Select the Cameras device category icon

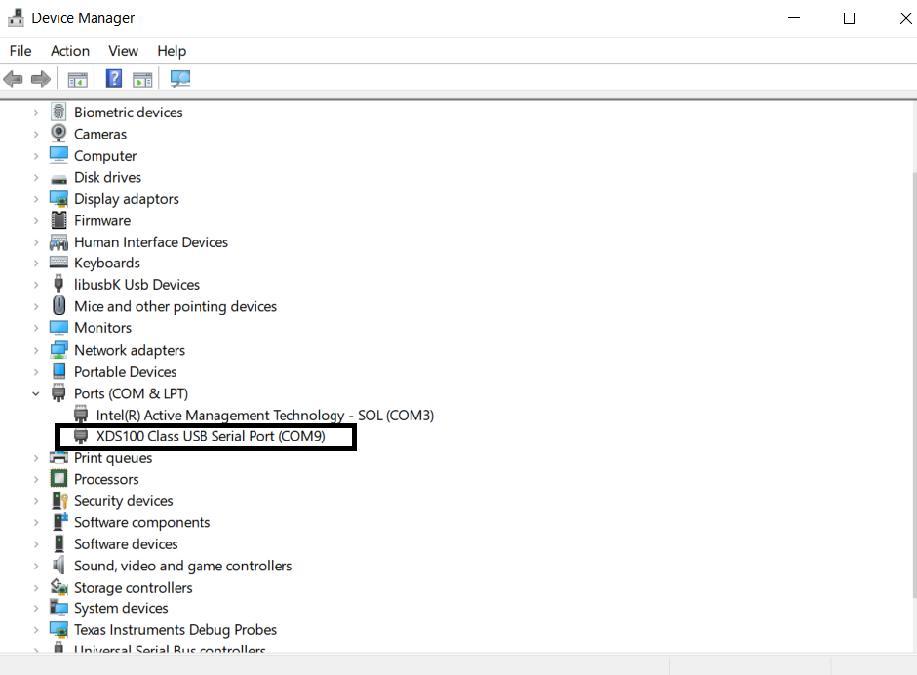tap(59, 134)
